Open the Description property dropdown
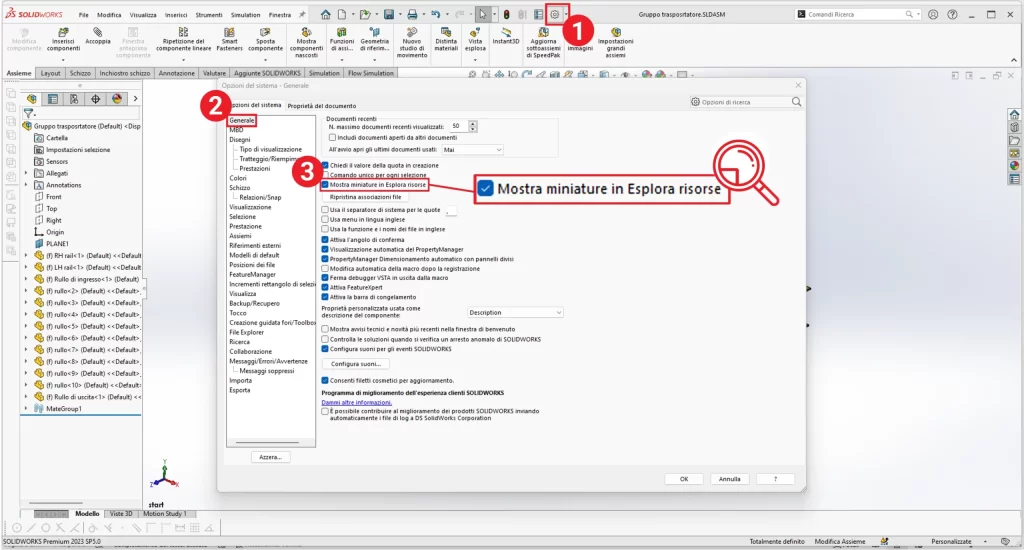Image resolution: width=1024 pixels, height=550 pixels. click(x=515, y=313)
